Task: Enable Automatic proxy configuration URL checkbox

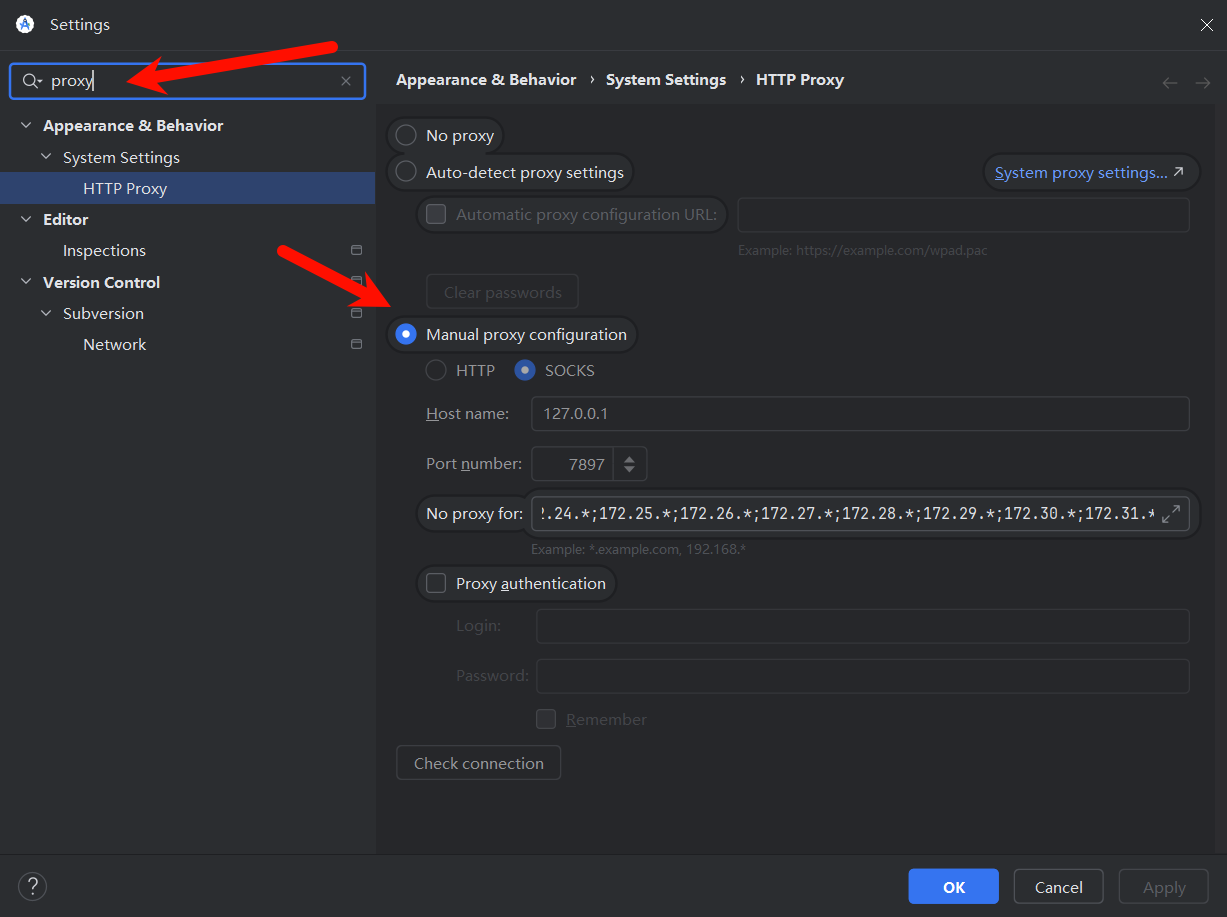Action: tap(436, 214)
